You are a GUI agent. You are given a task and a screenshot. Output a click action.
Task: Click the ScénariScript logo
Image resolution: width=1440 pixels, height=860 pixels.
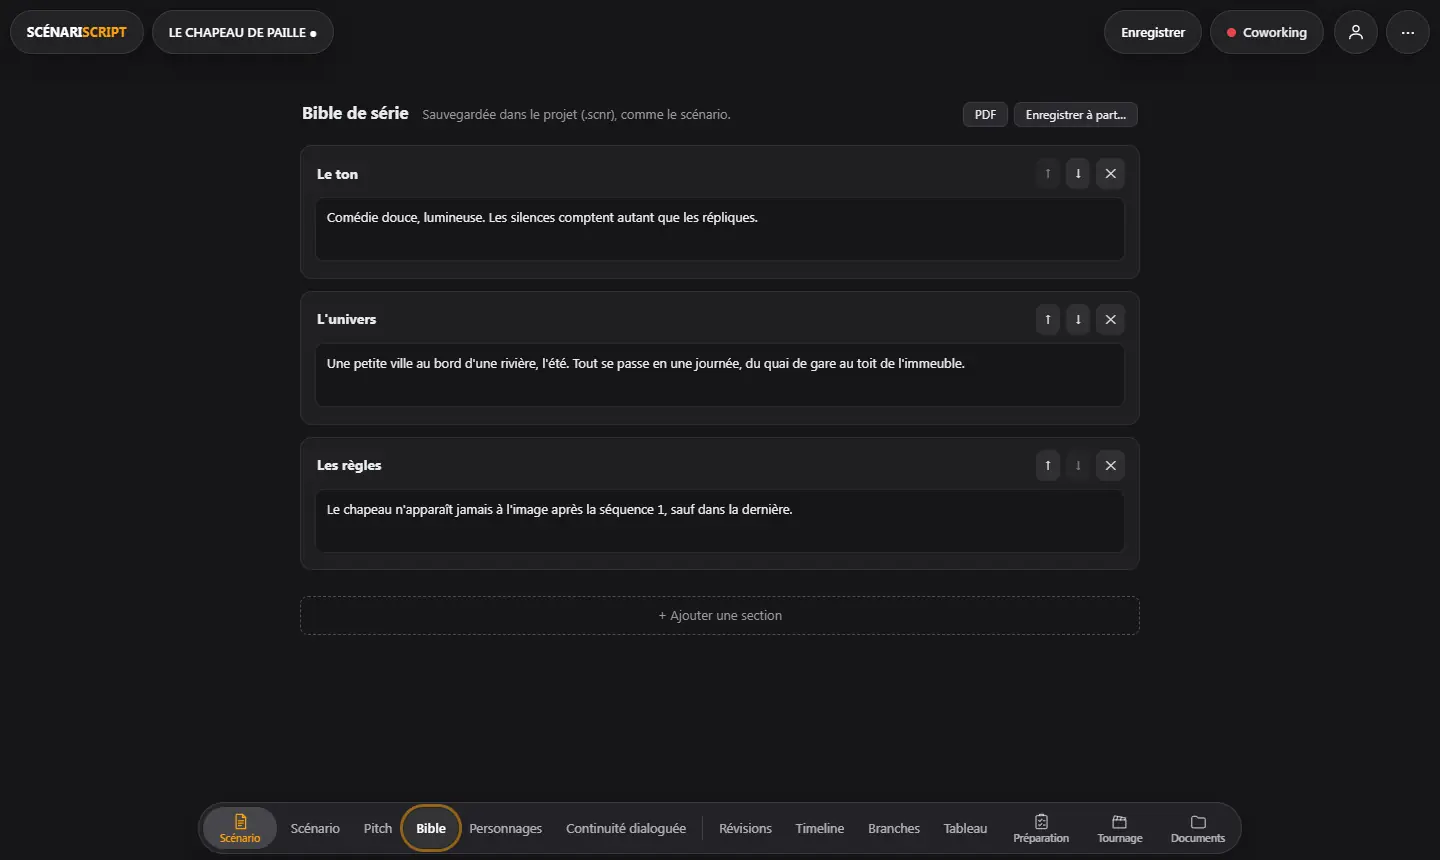[x=77, y=32]
